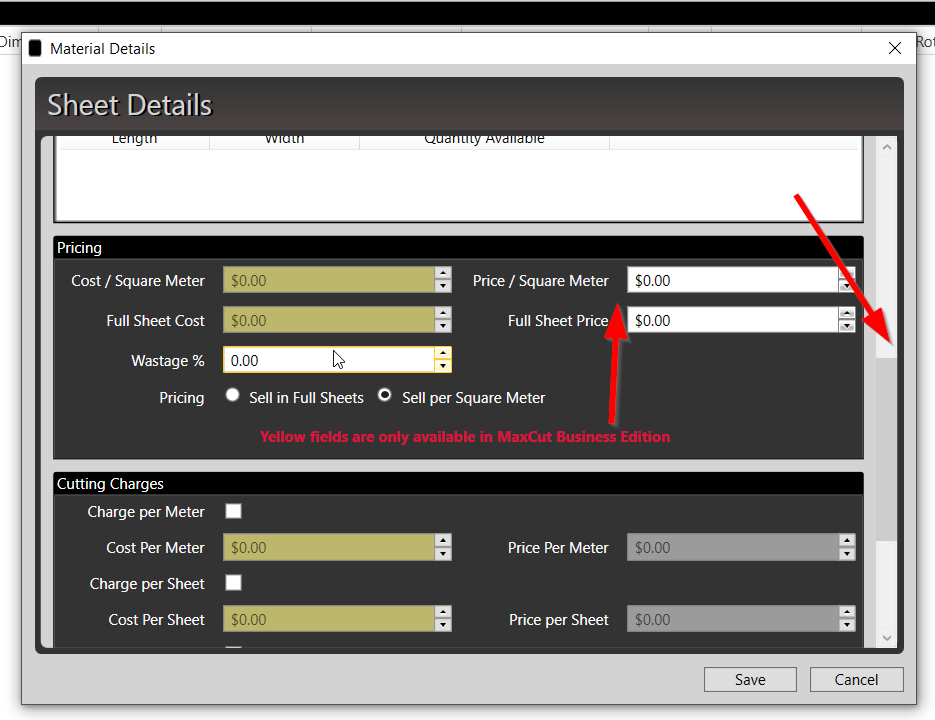
Task: Close the Material Details dialog
Action: (x=895, y=48)
